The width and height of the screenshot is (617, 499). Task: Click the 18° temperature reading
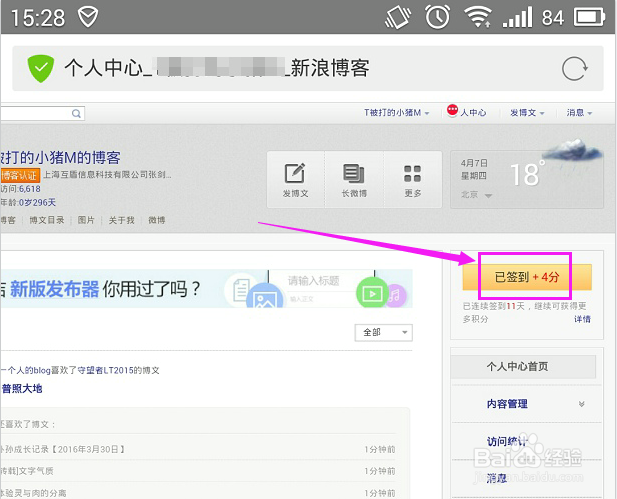pos(528,174)
